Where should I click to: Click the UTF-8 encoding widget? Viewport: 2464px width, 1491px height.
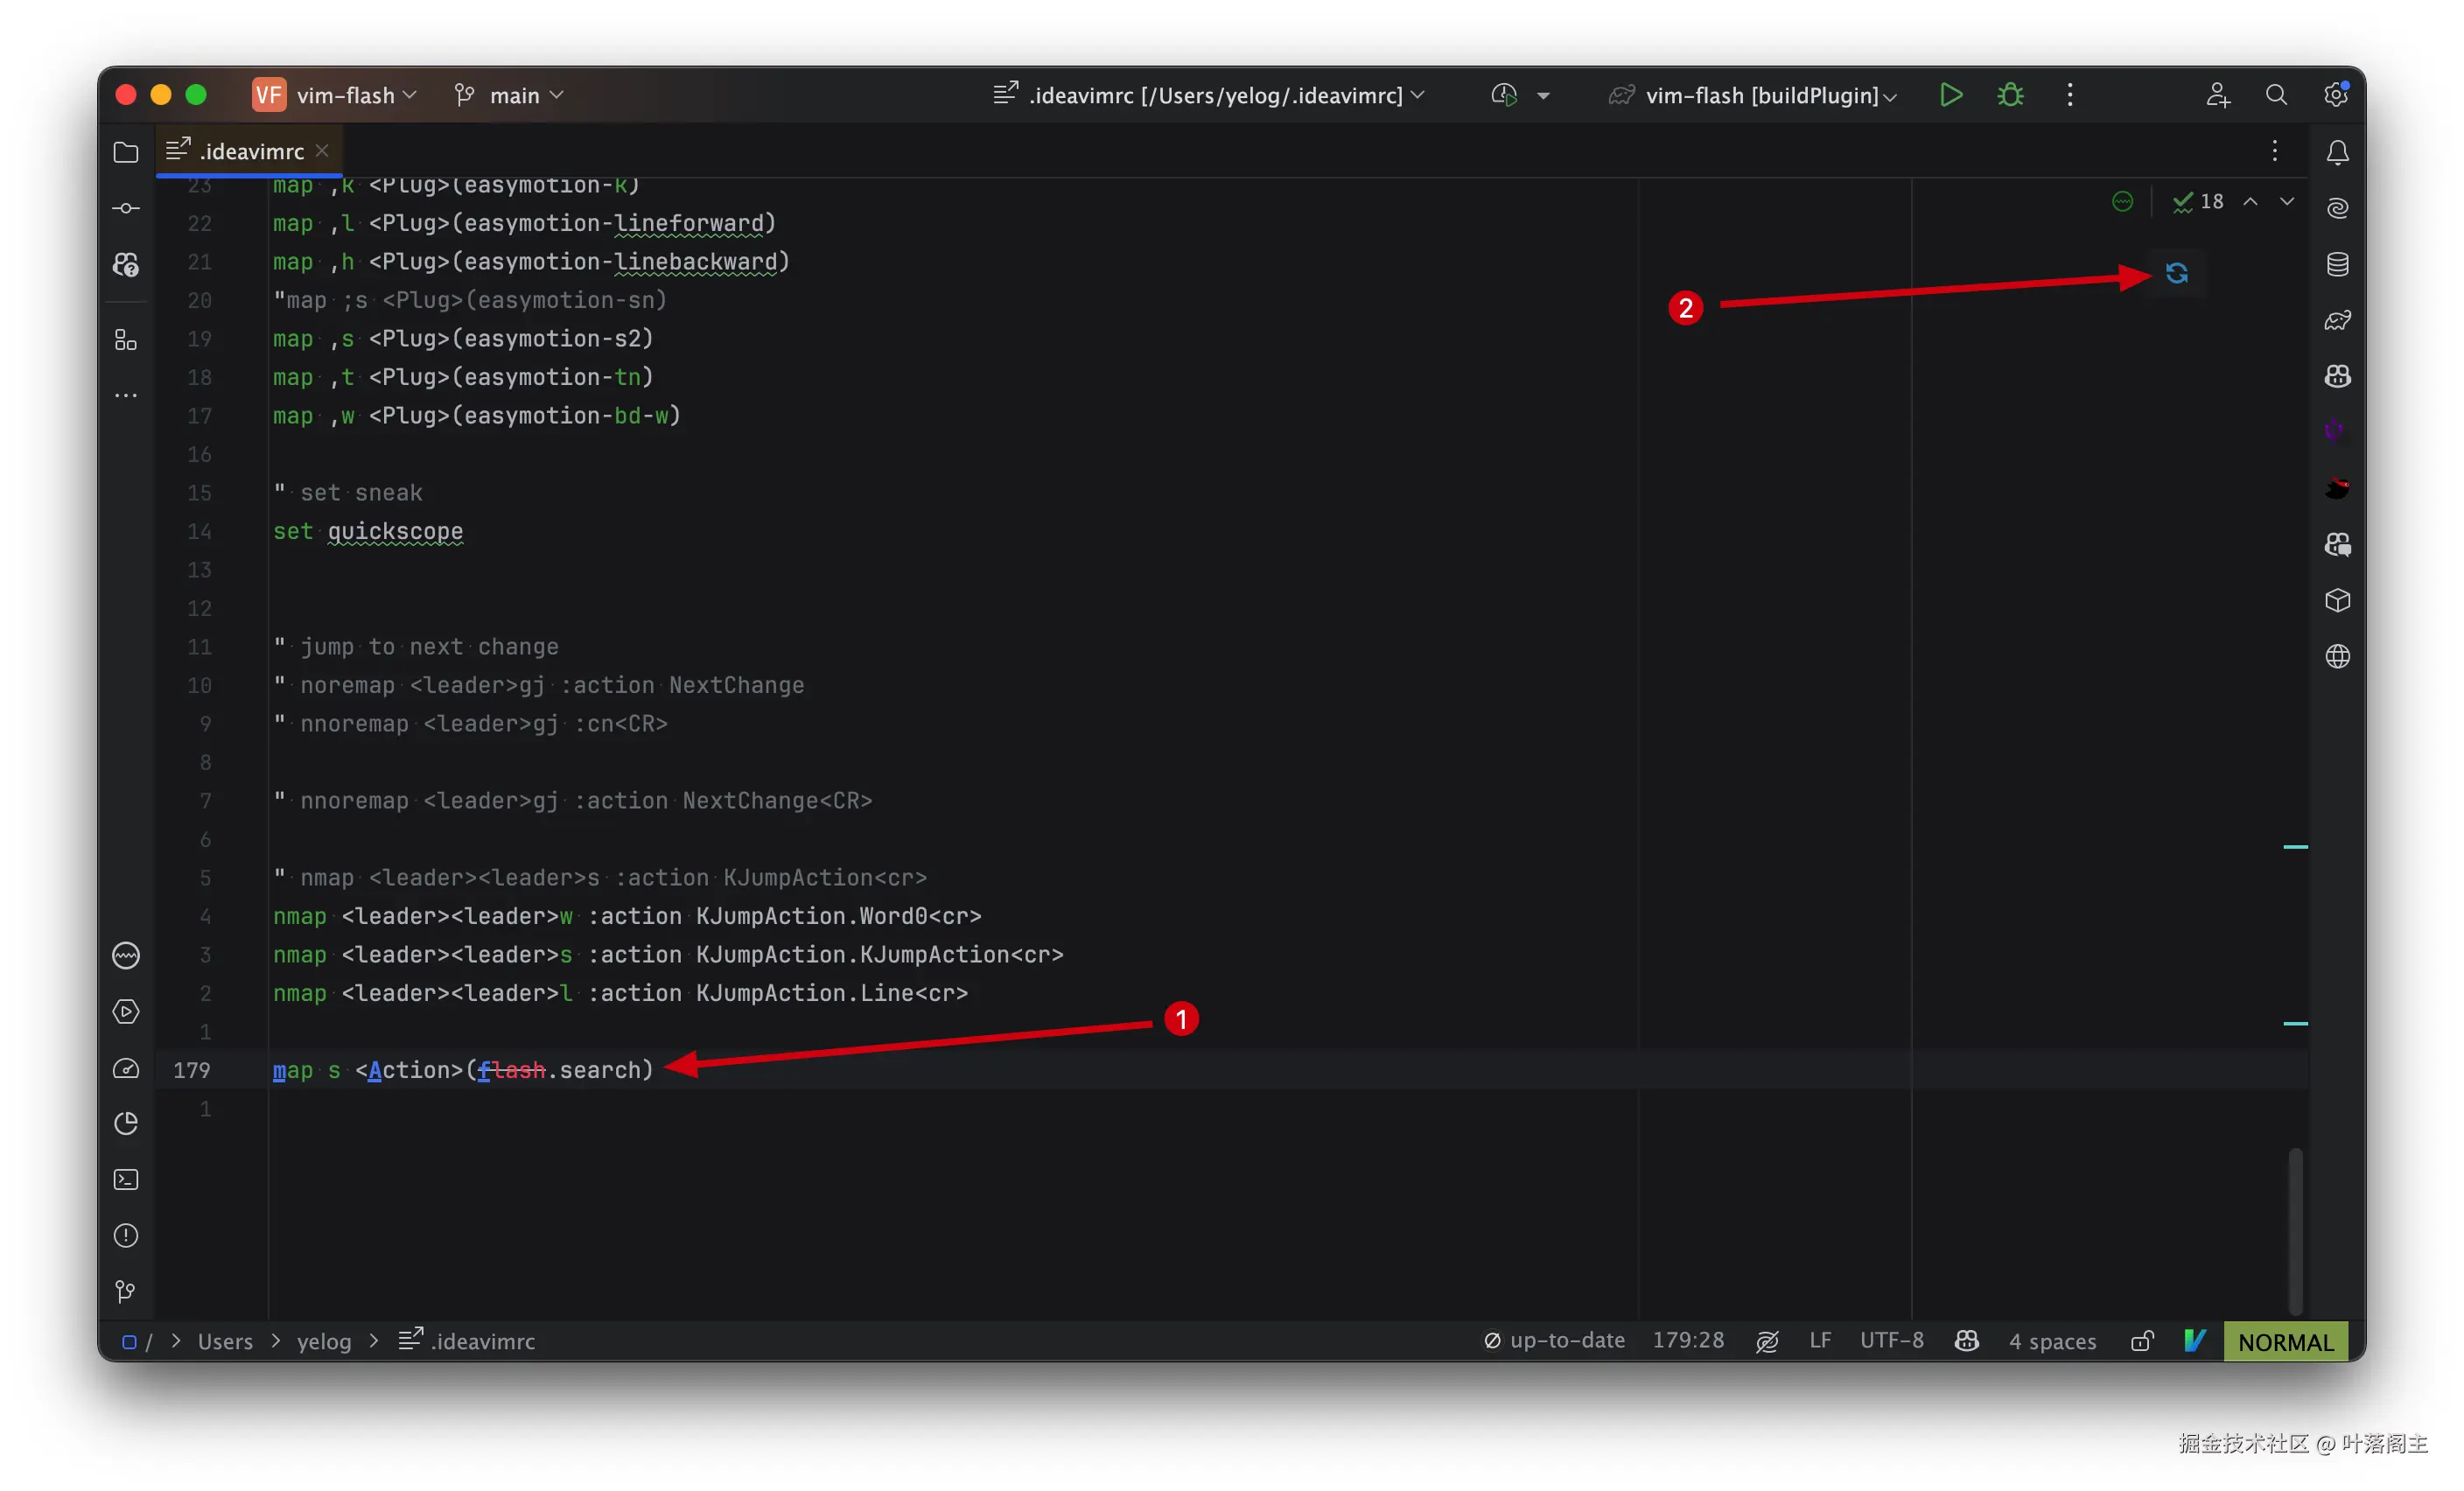tap(1891, 1340)
